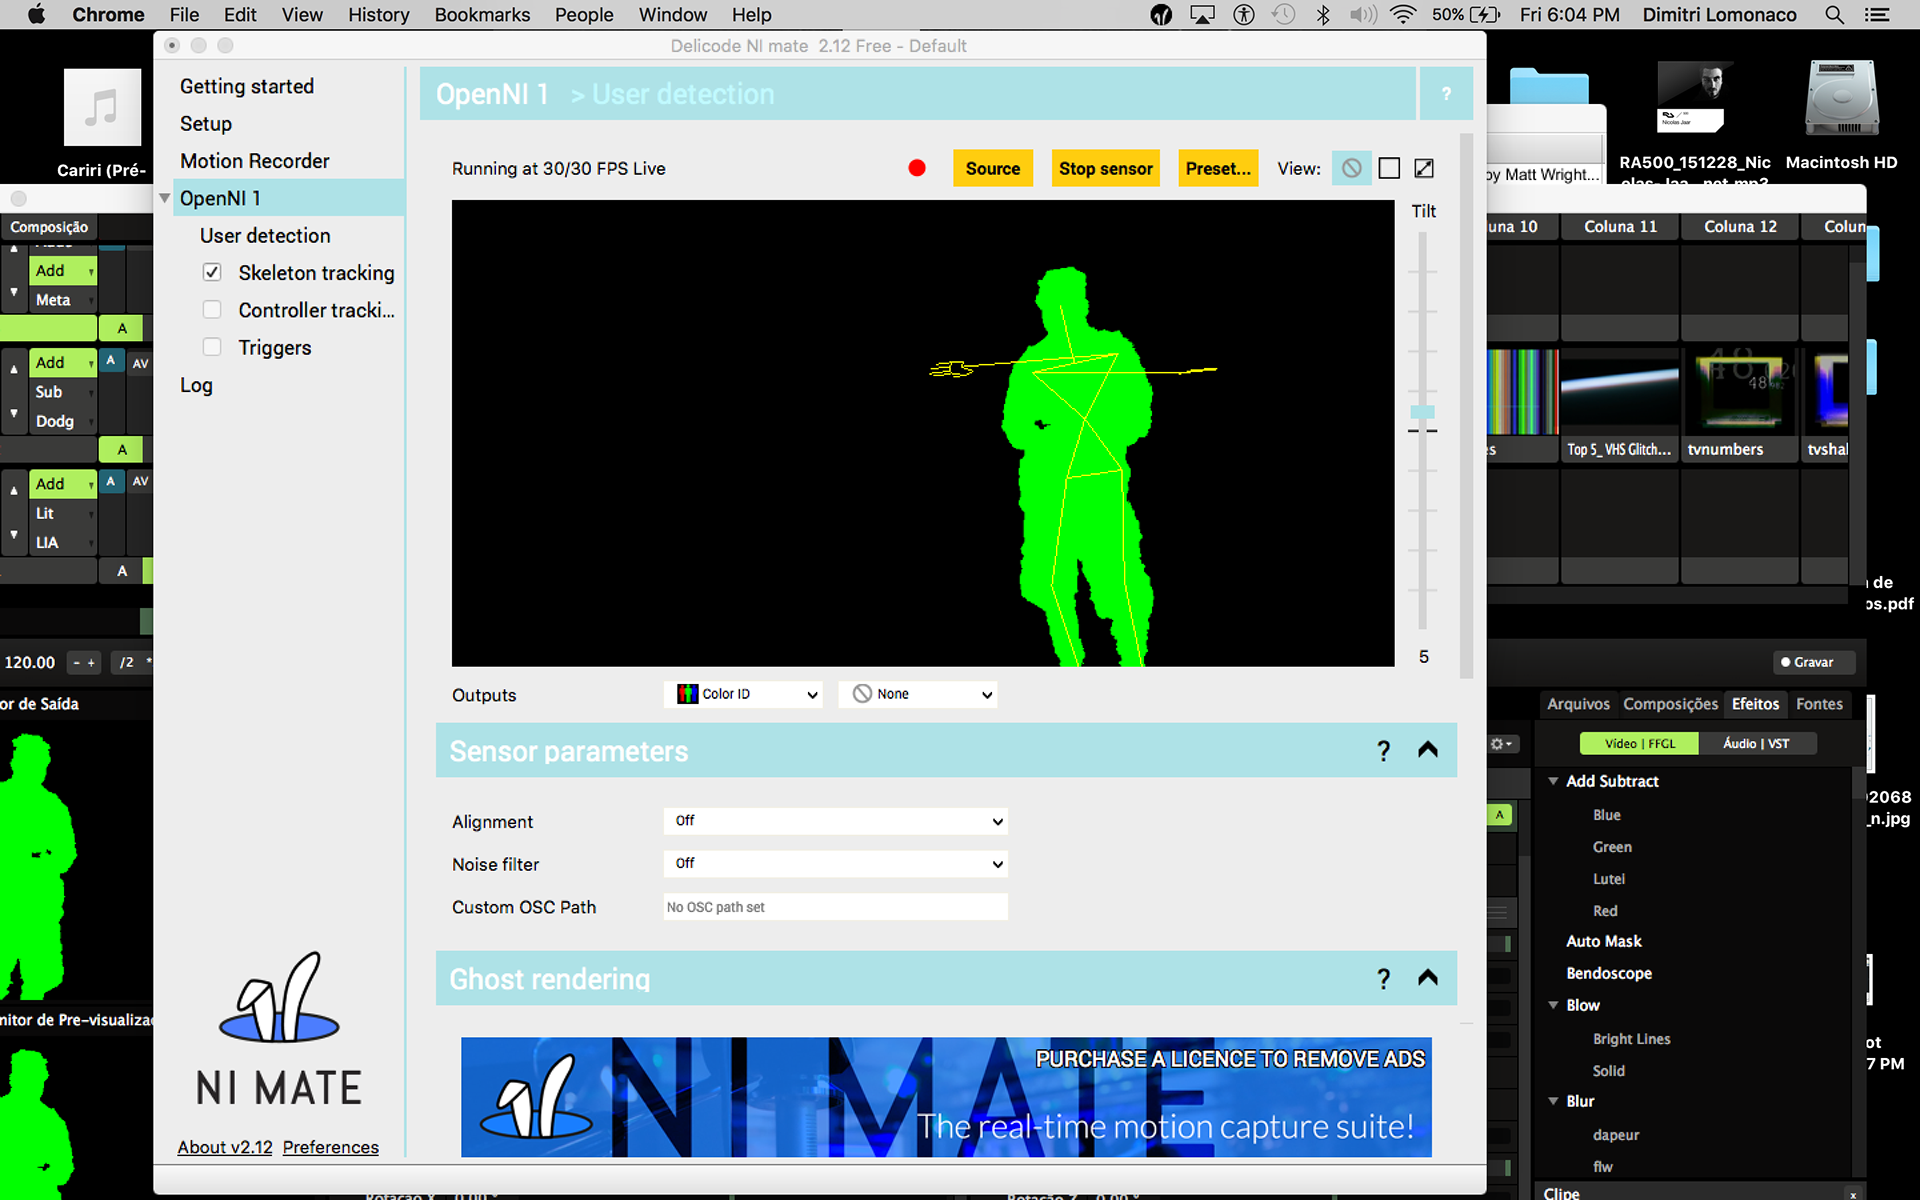Click the Tilt slider handle
The height and width of the screenshot is (1200, 1920).
pos(1422,412)
